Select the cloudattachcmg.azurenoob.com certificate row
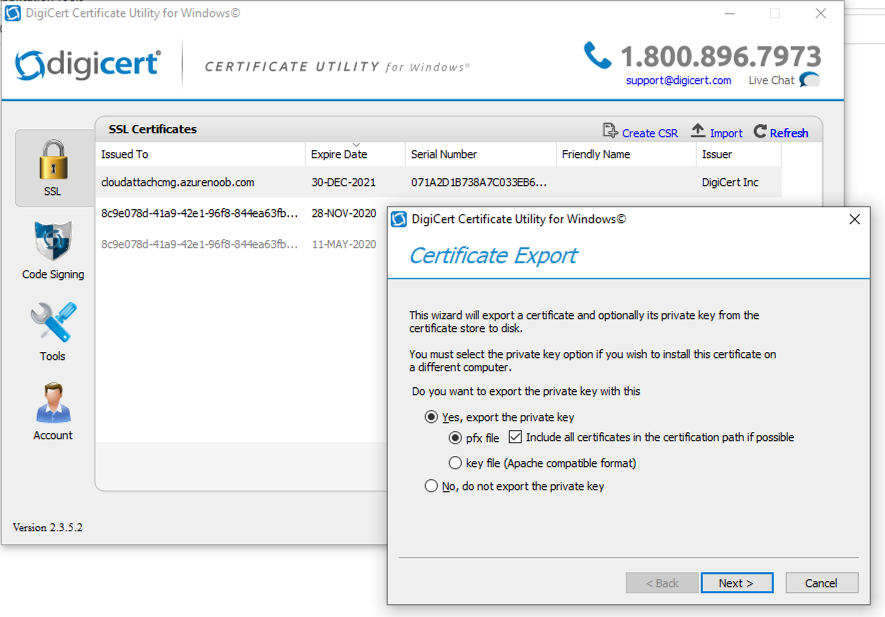This screenshot has height=617, width=885. (439, 182)
